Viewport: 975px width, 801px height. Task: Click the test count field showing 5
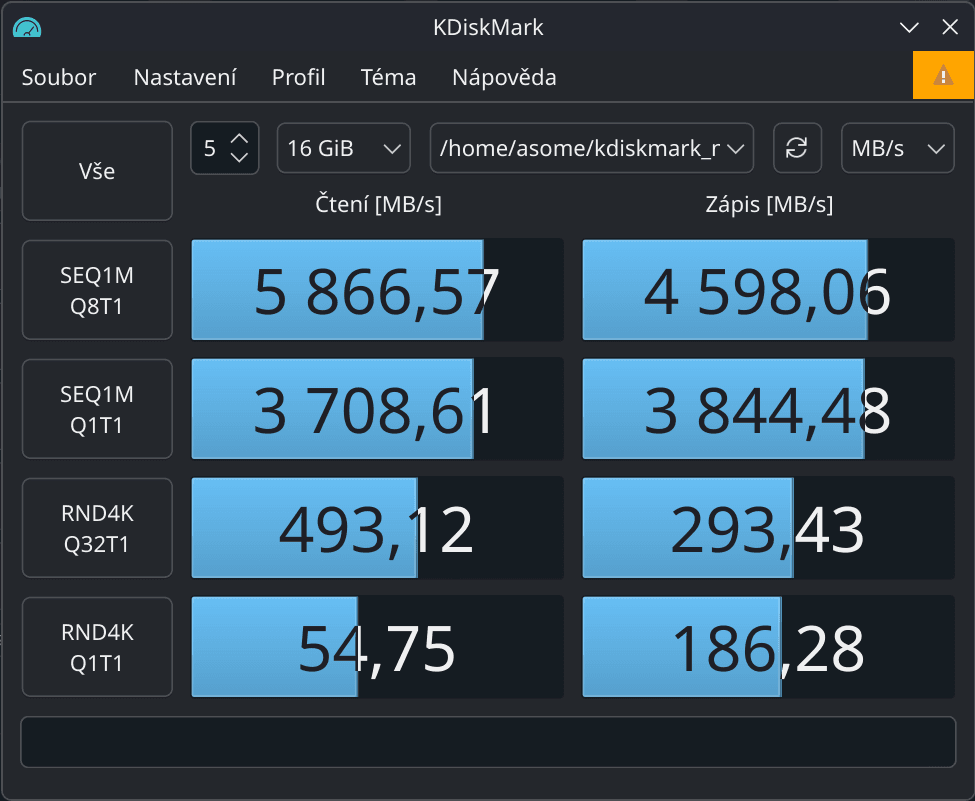tap(210, 148)
